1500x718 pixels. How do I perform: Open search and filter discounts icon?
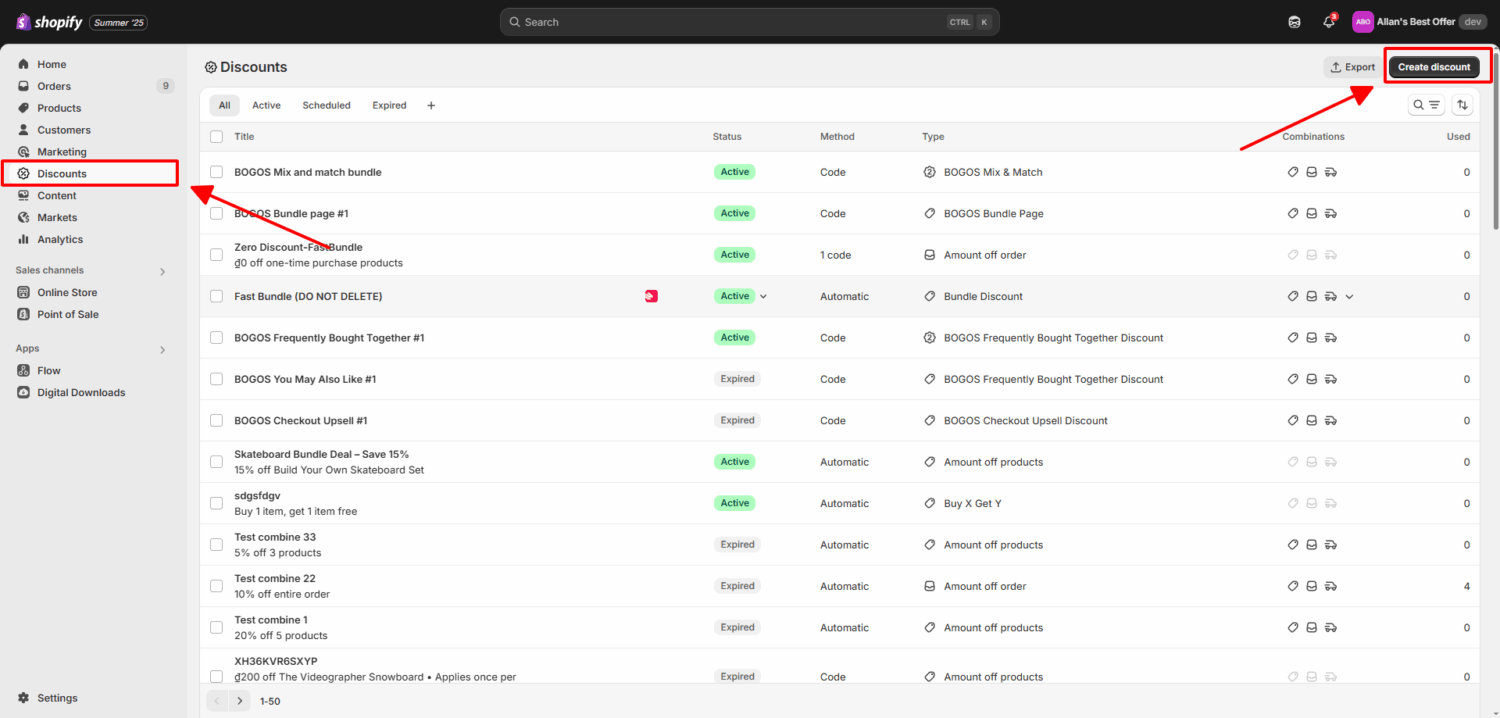pos(1426,105)
